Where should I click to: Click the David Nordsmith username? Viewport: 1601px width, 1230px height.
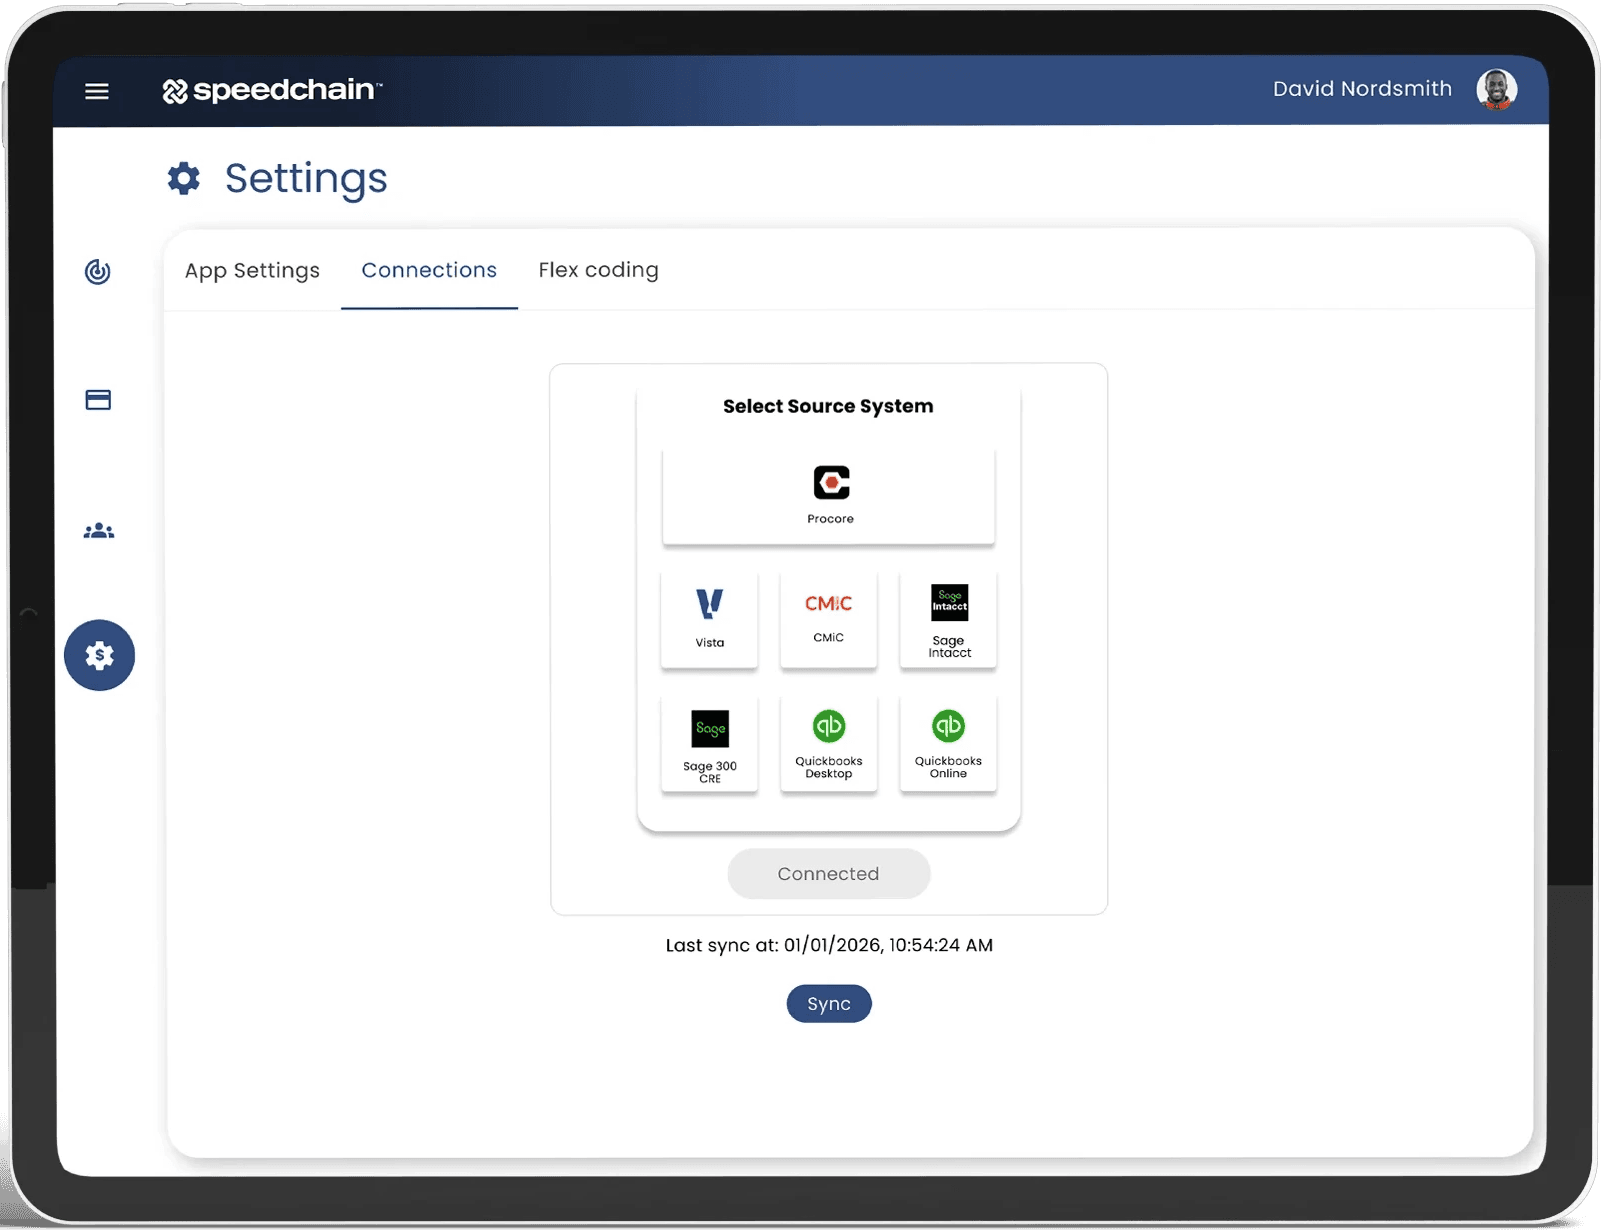(x=1362, y=89)
